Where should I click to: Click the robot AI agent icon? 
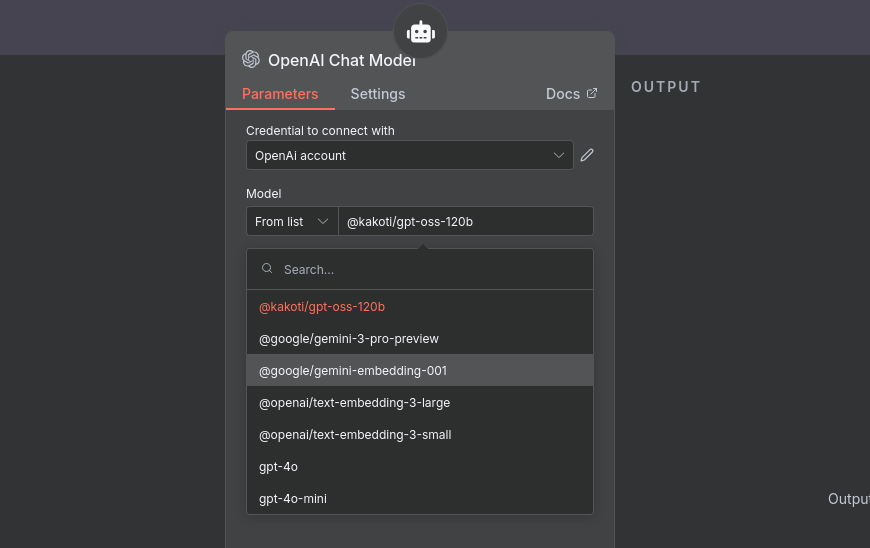420,32
